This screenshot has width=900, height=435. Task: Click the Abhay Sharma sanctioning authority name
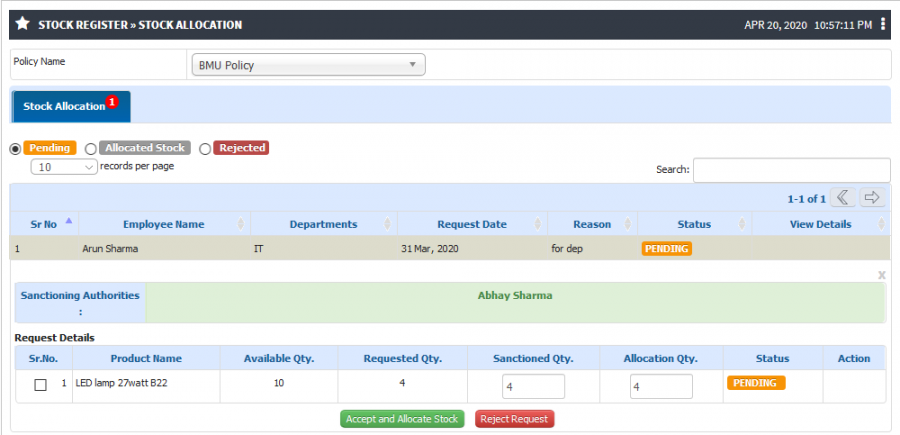click(x=515, y=296)
